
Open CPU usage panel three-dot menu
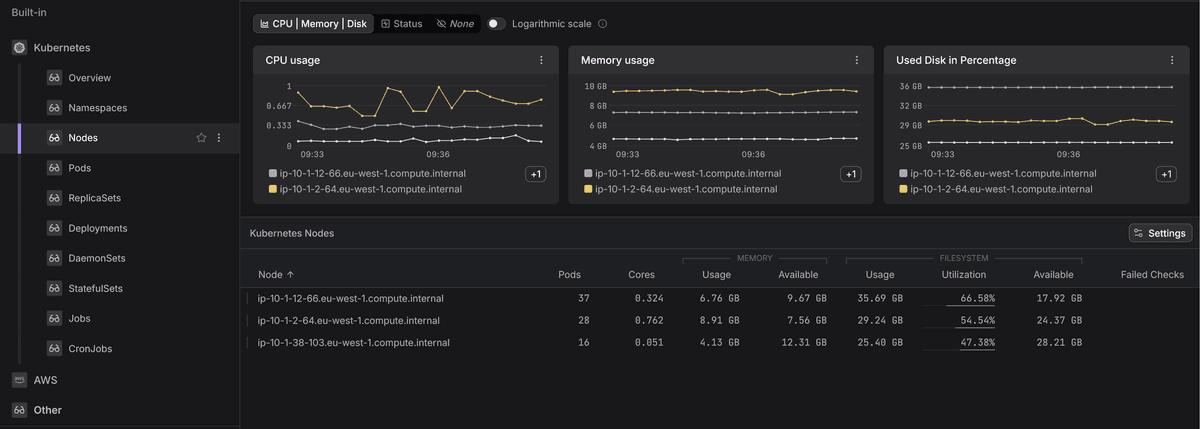click(541, 60)
